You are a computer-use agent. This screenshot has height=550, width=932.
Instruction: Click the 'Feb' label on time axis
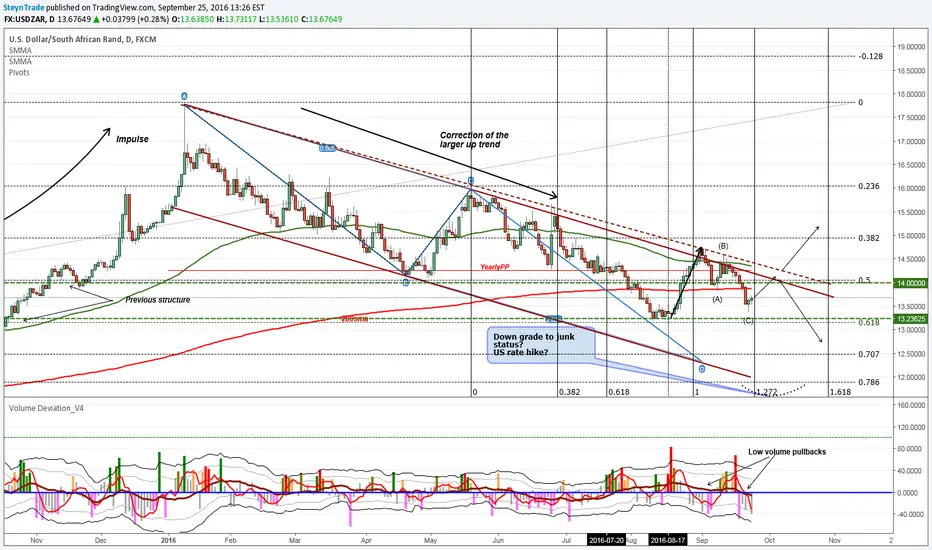tap(230, 540)
